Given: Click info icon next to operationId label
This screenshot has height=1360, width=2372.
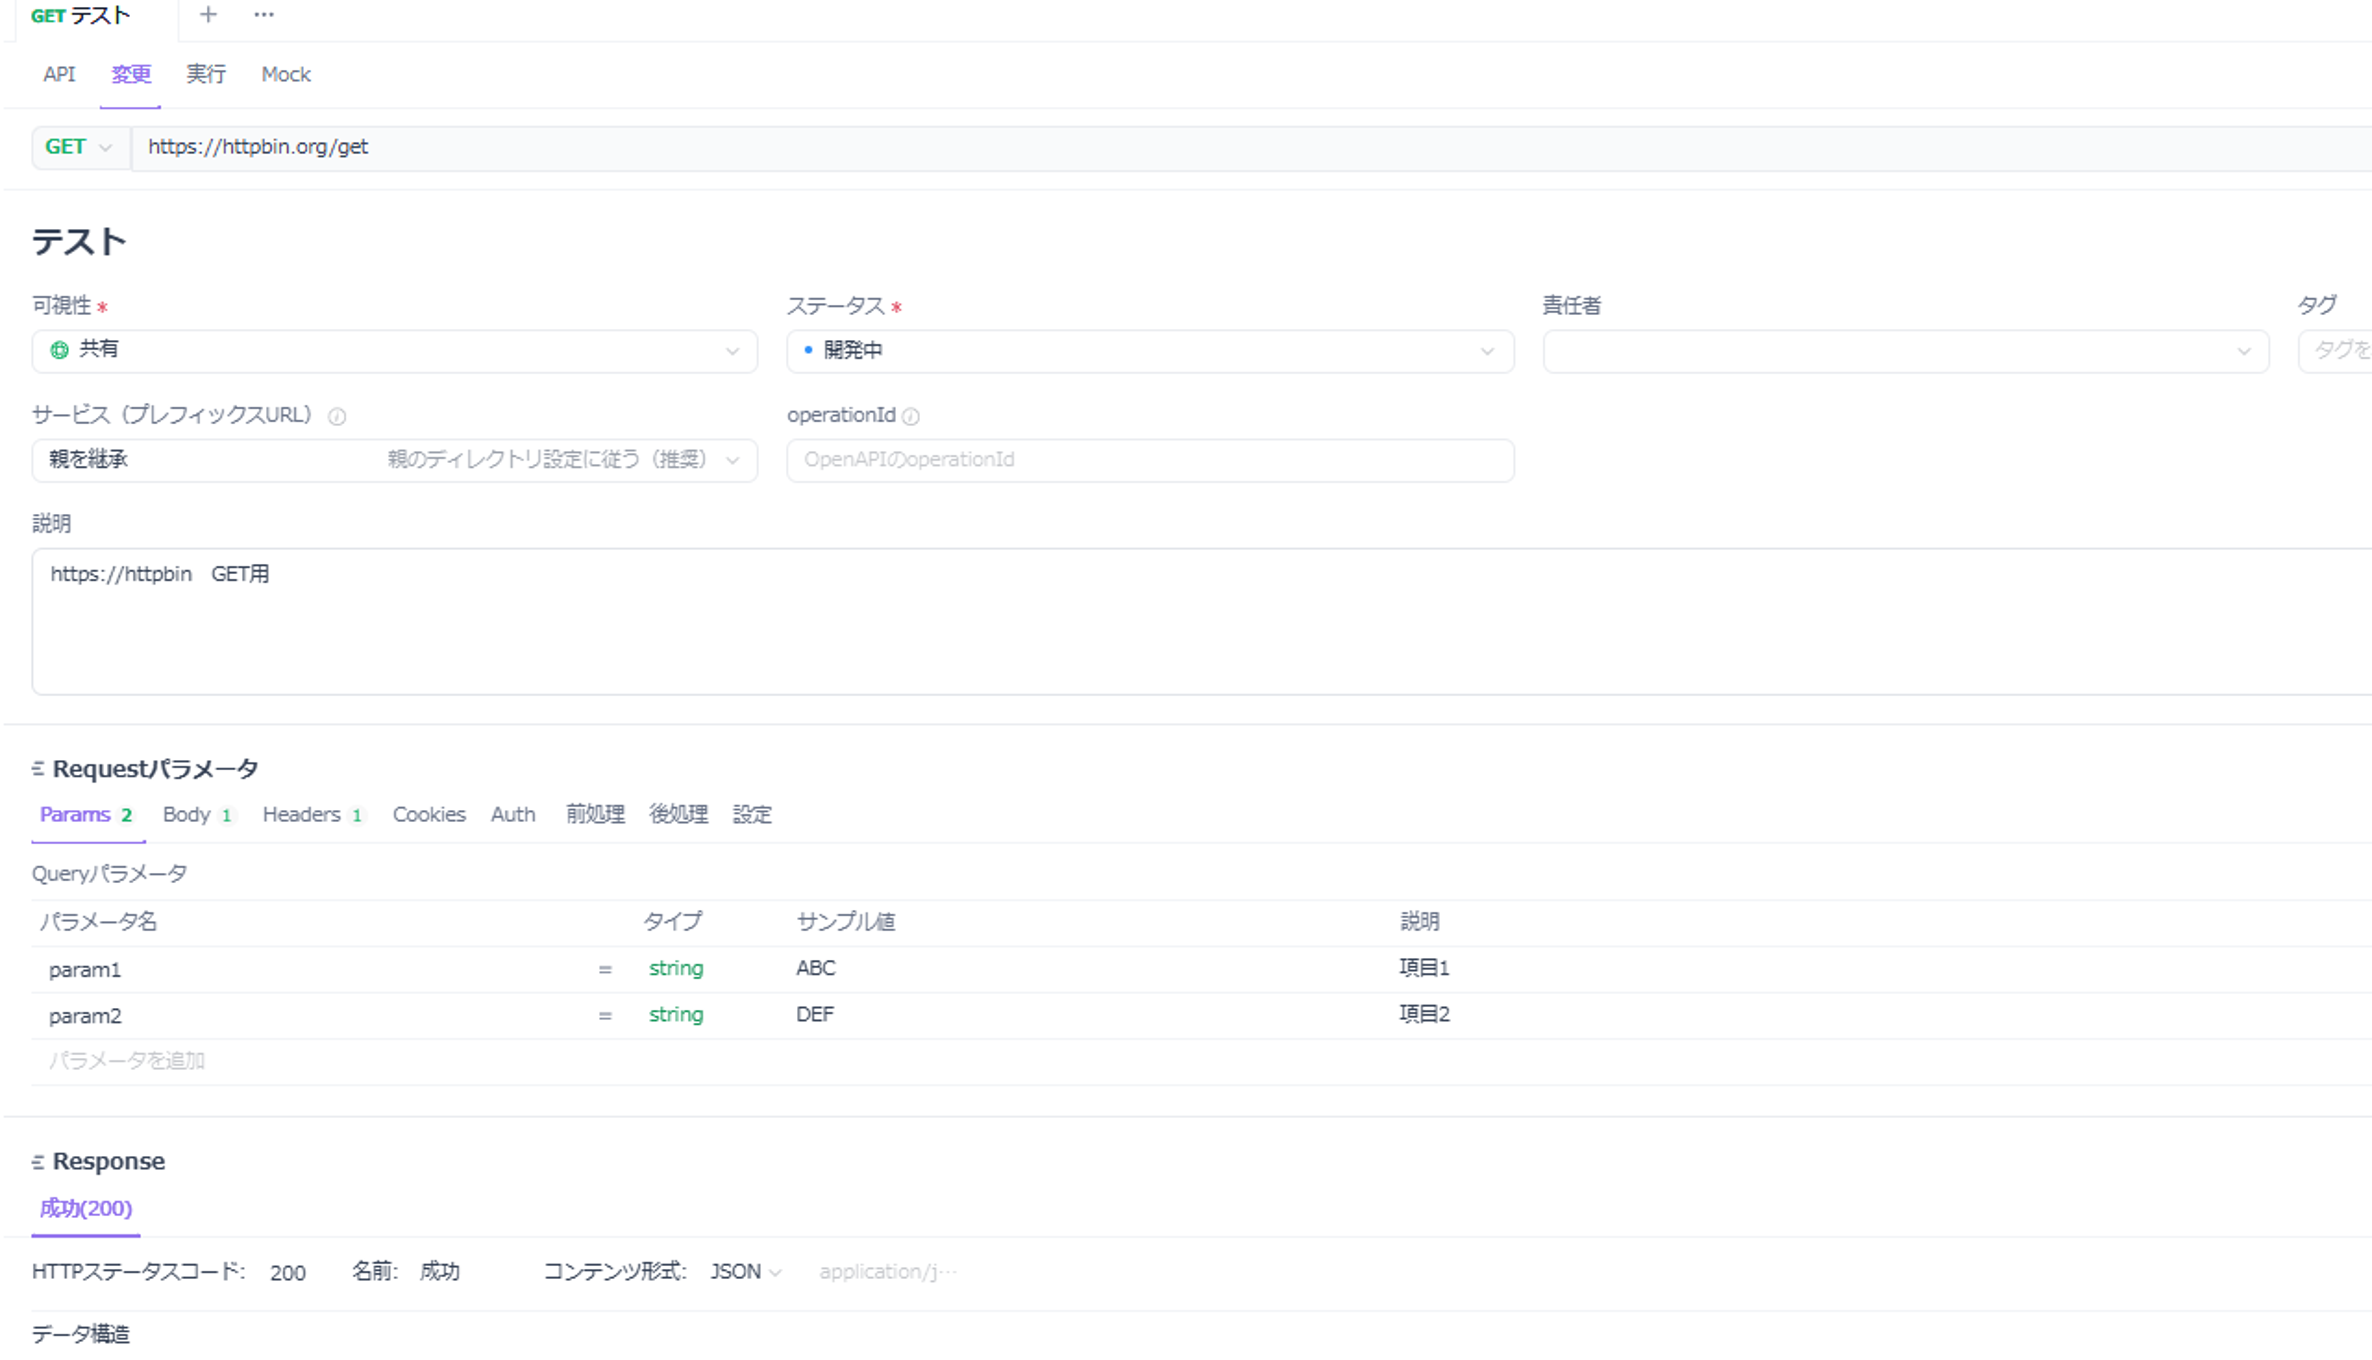Looking at the screenshot, I should tap(911, 417).
